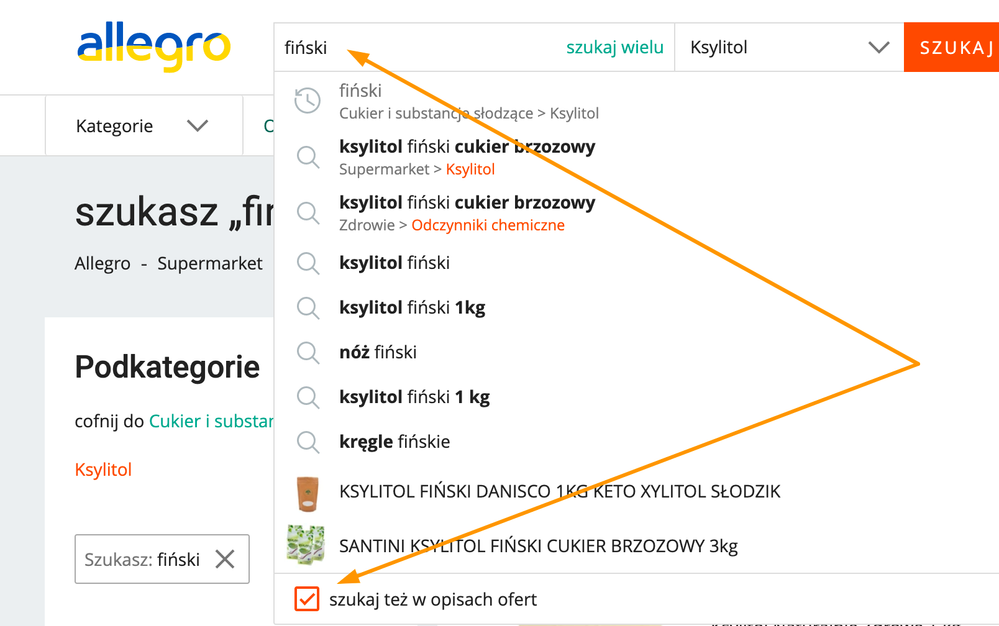
Task: Click the history clock icon beside 'fiński'
Action: point(308,101)
